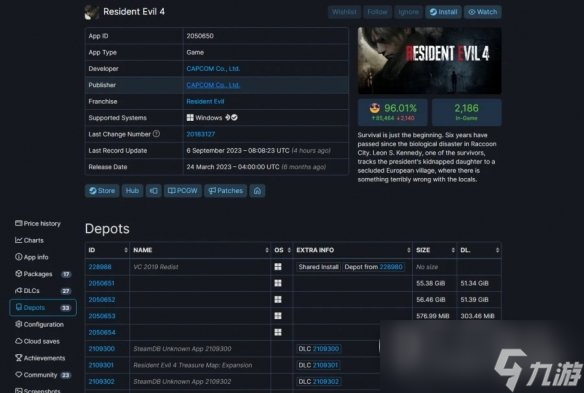584x393 pixels.
Task: Click the Install button
Action: tap(444, 12)
